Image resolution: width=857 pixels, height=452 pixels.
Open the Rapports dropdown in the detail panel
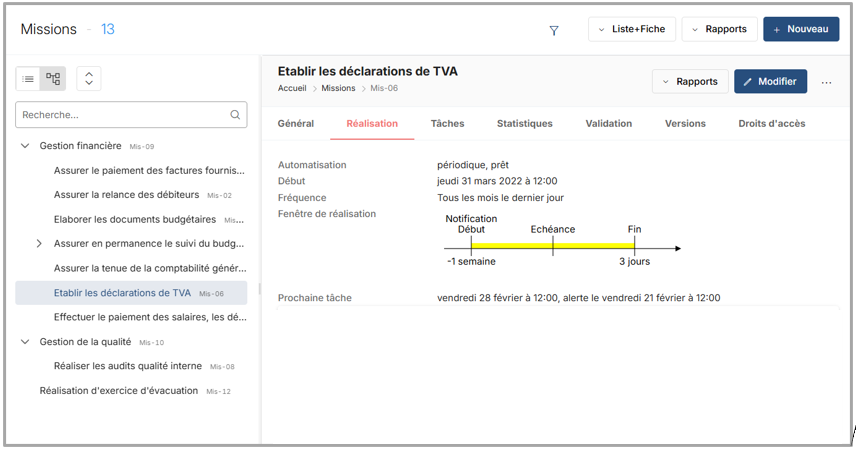[x=689, y=82]
